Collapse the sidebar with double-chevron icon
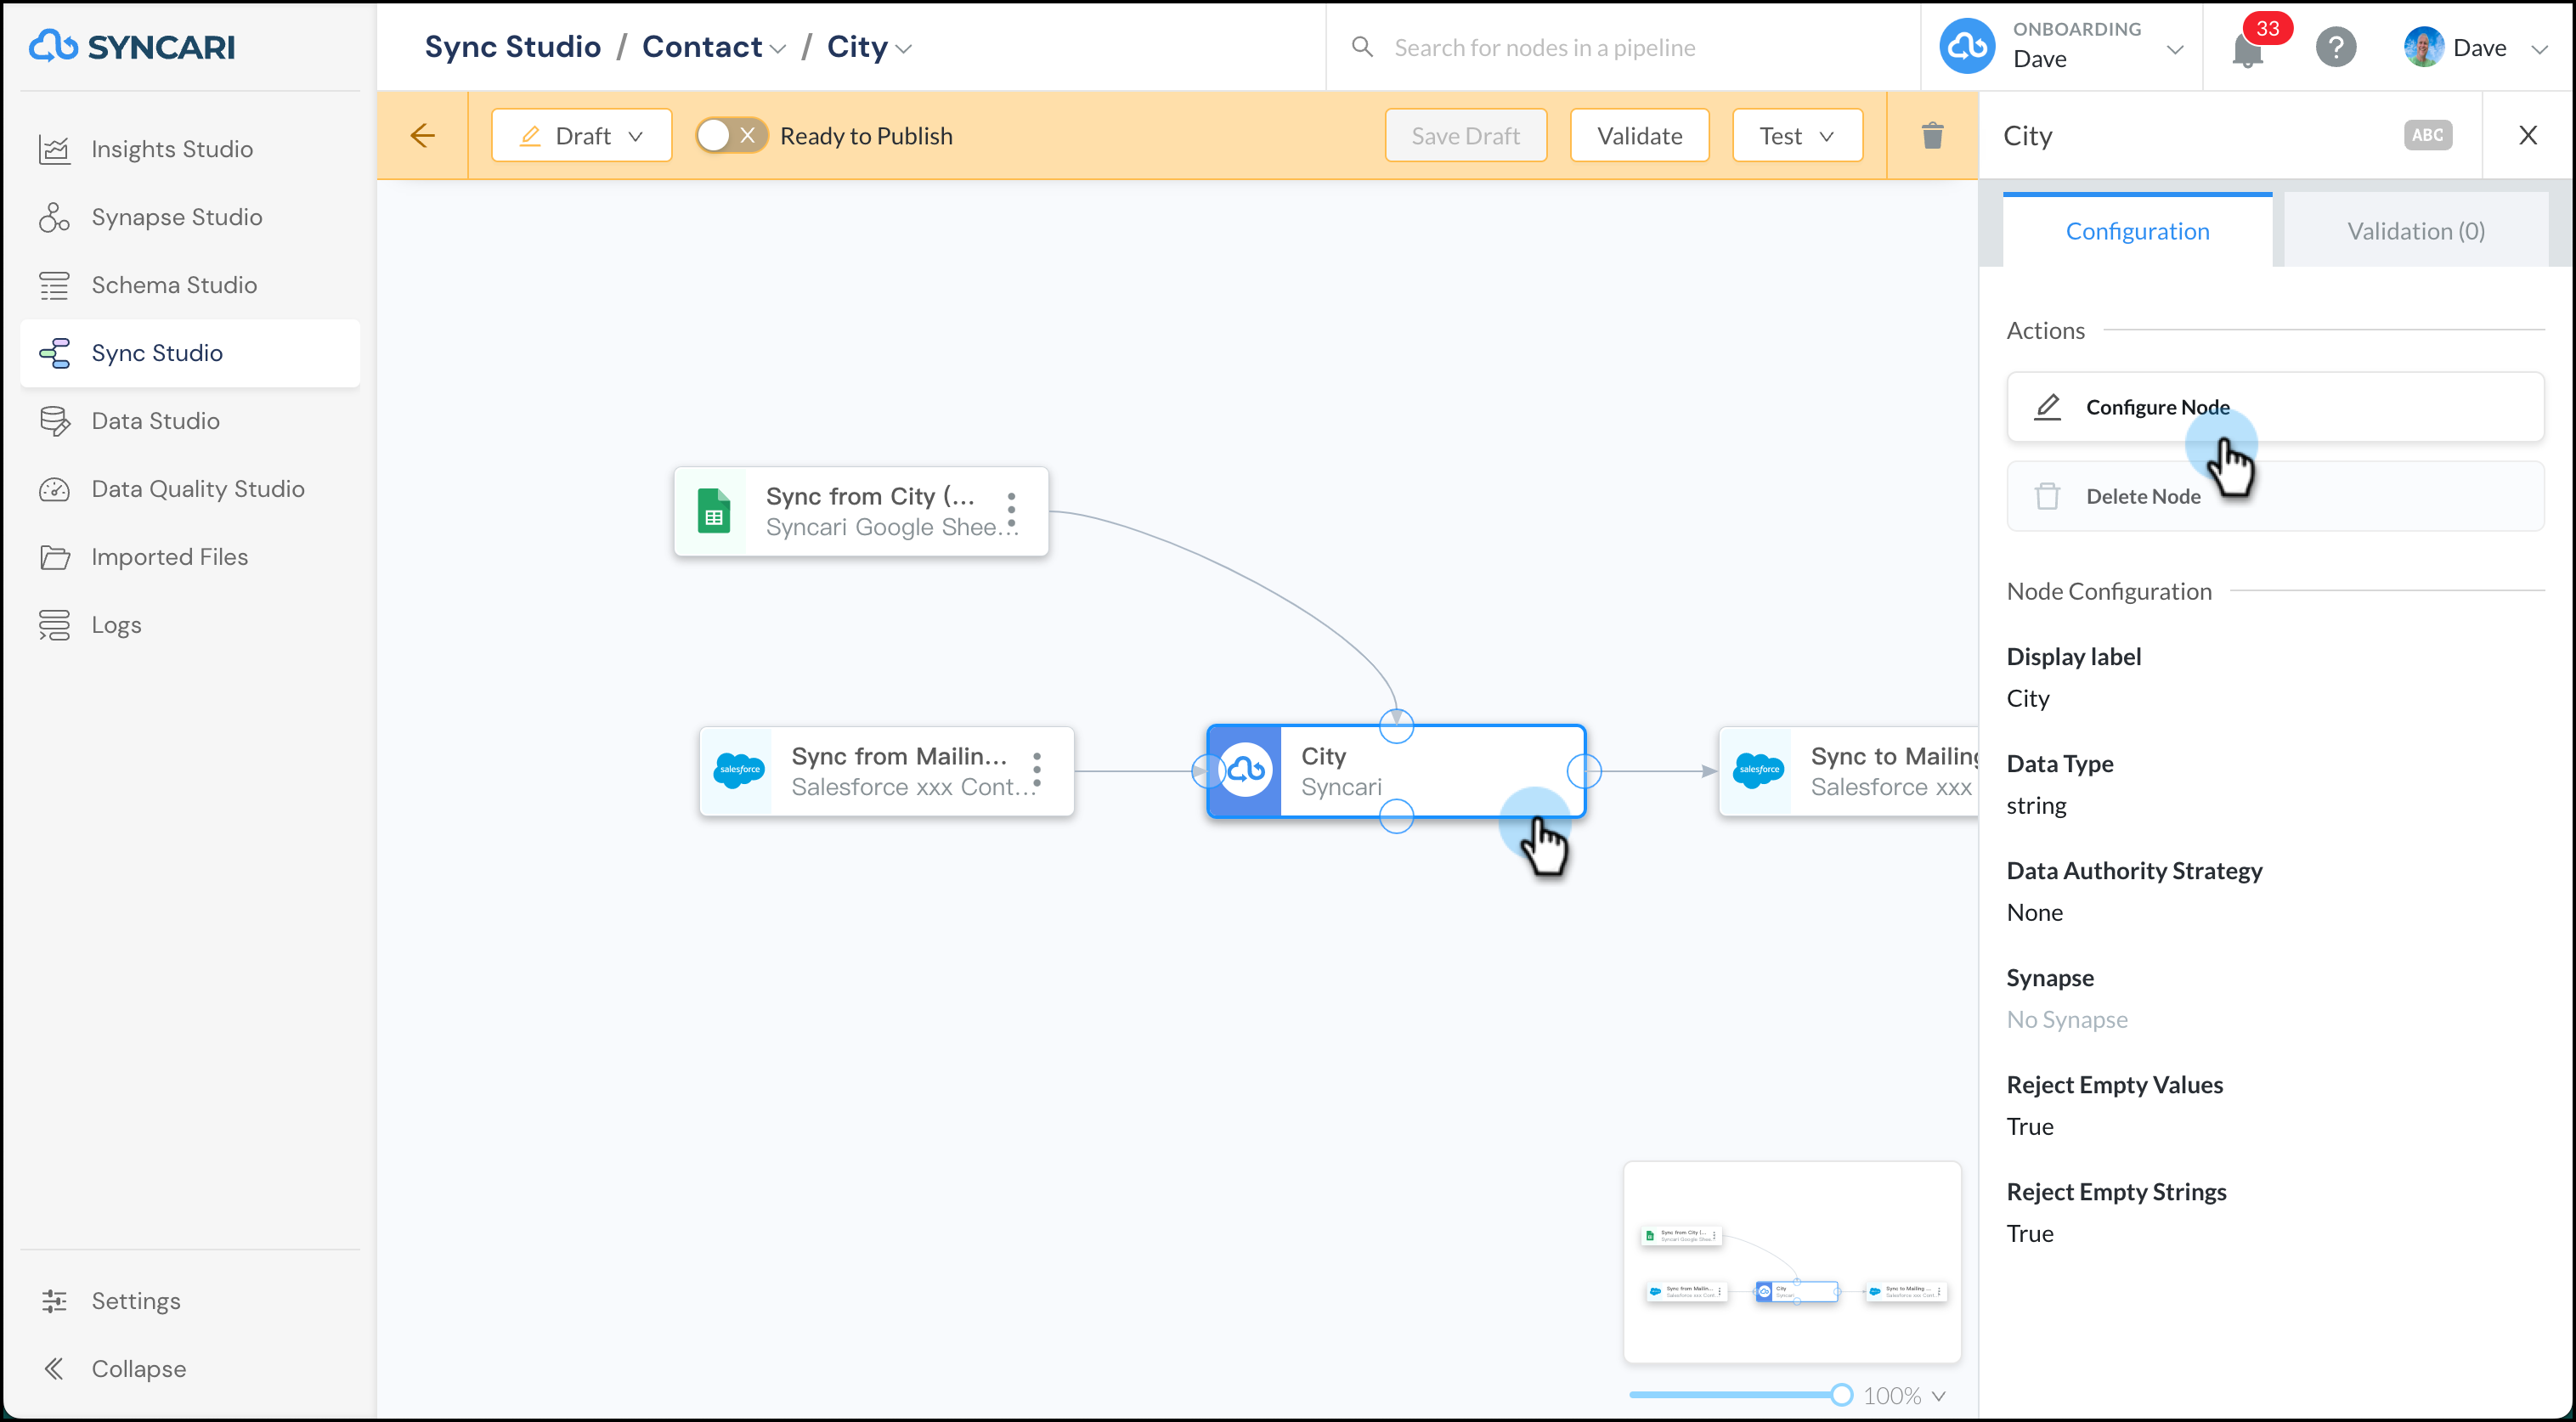 click(54, 1369)
